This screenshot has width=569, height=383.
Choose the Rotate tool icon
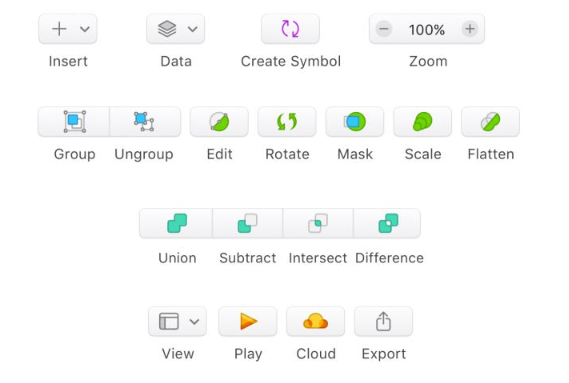pos(287,122)
